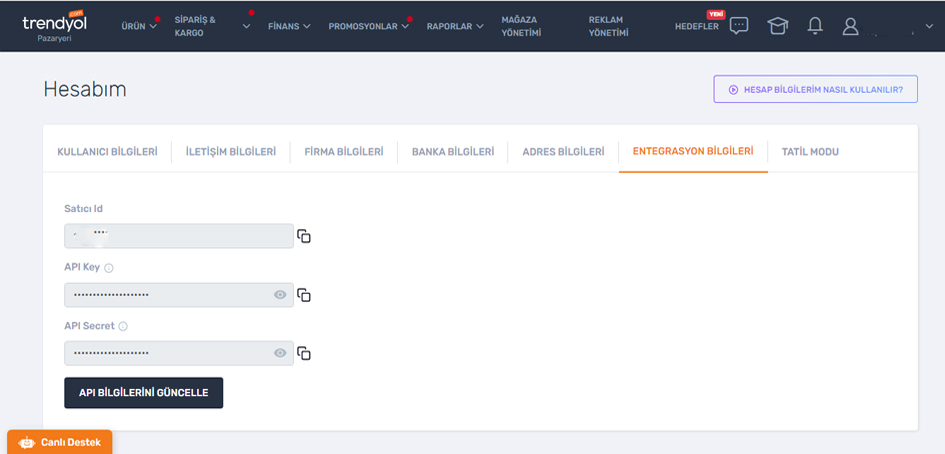Click the info icon next to API Key
The image size is (945, 454).
pyautogui.click(x=109, y=268)
